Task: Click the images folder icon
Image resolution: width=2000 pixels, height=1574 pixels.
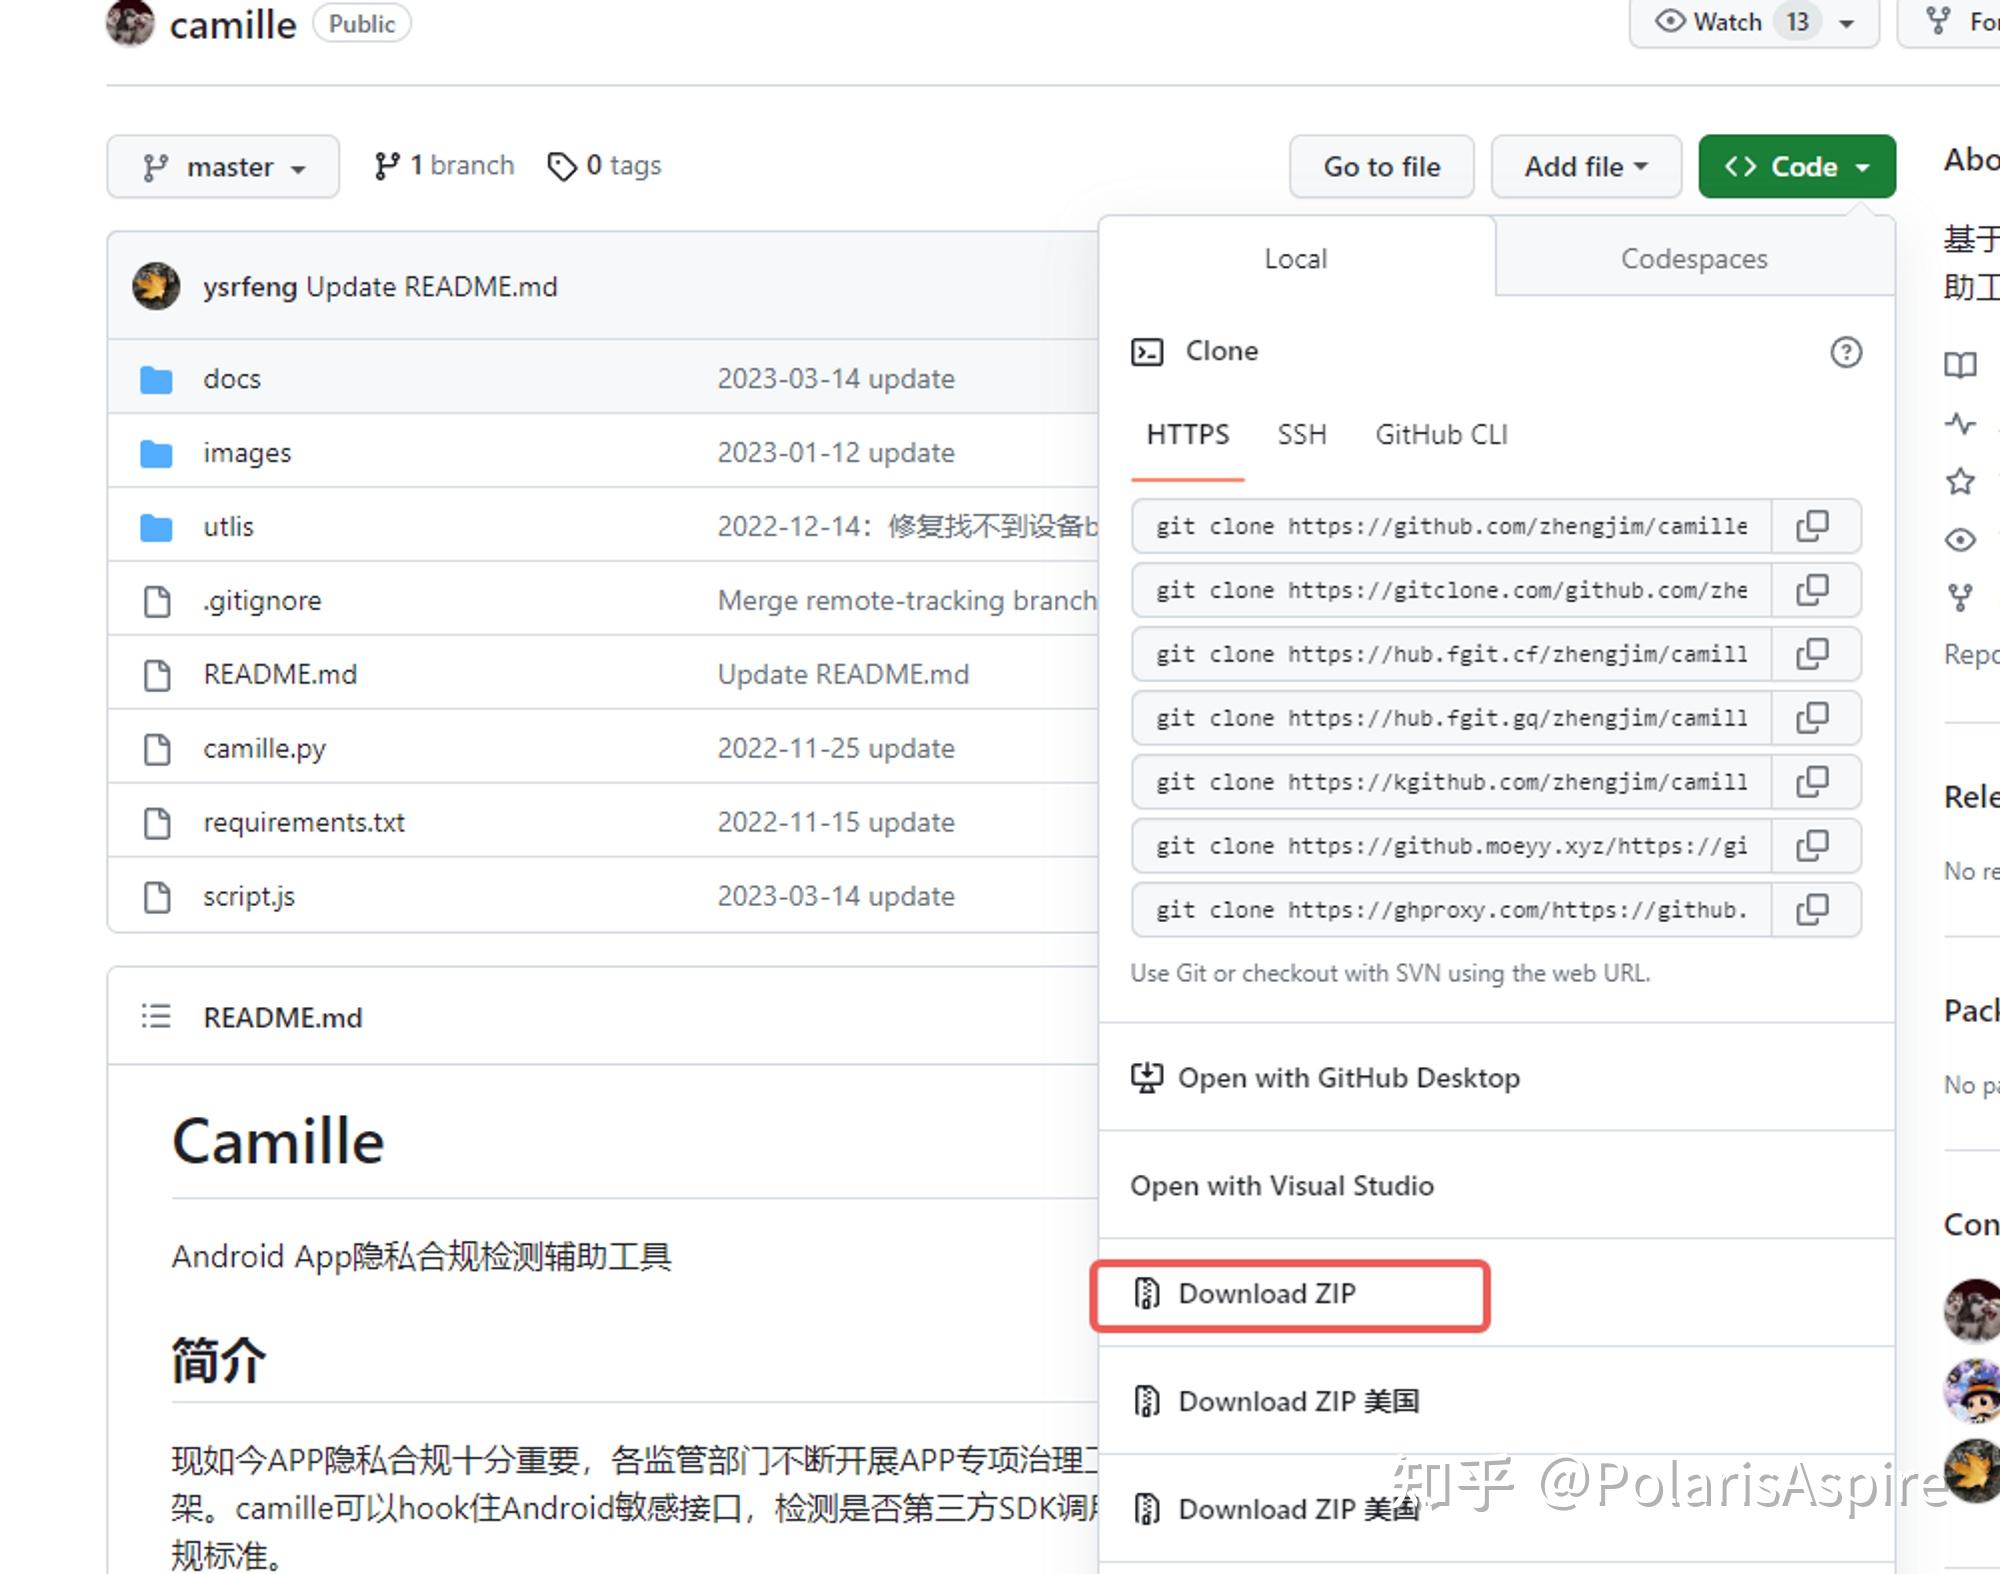Action: tap(156, 454)
